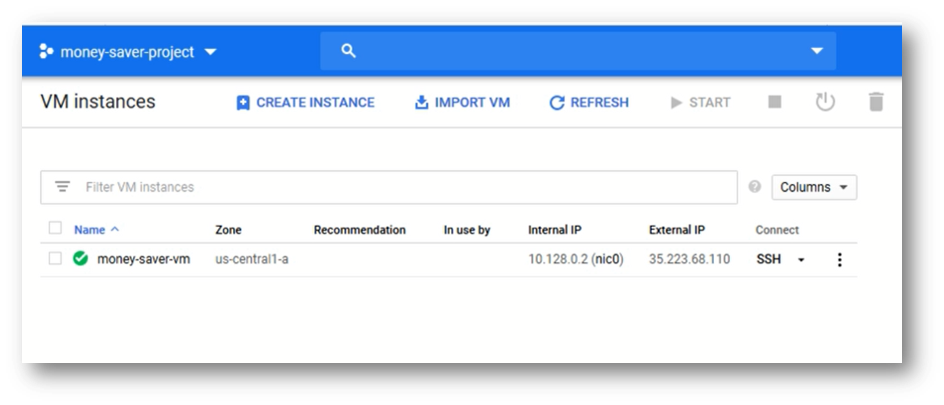Click external IP 35.223.68.110
This screenshot has width=944, height=405.
[689, 259]
